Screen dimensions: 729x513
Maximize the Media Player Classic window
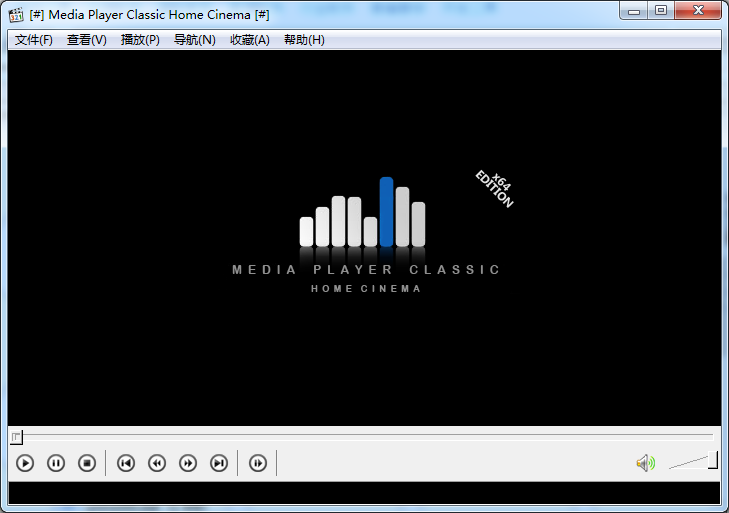(x=660, y=11)
